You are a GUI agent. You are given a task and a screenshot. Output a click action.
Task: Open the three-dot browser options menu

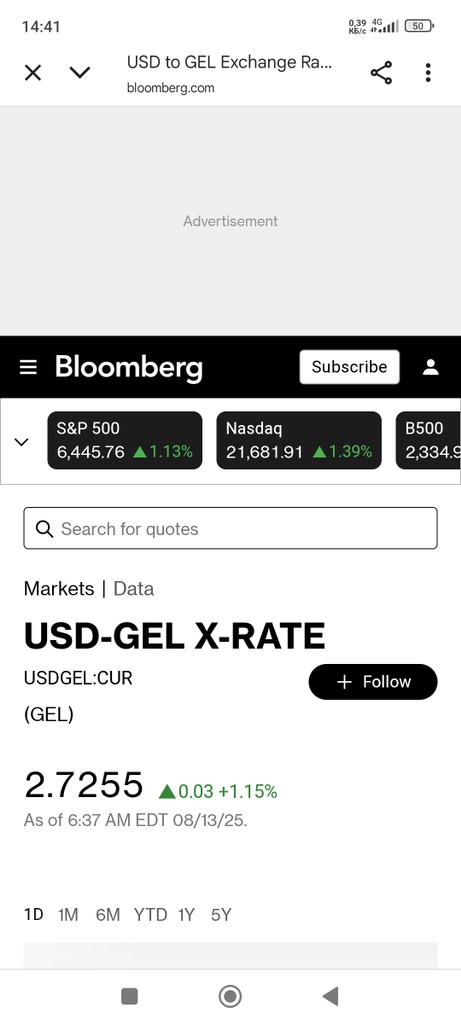coord(428,72)
